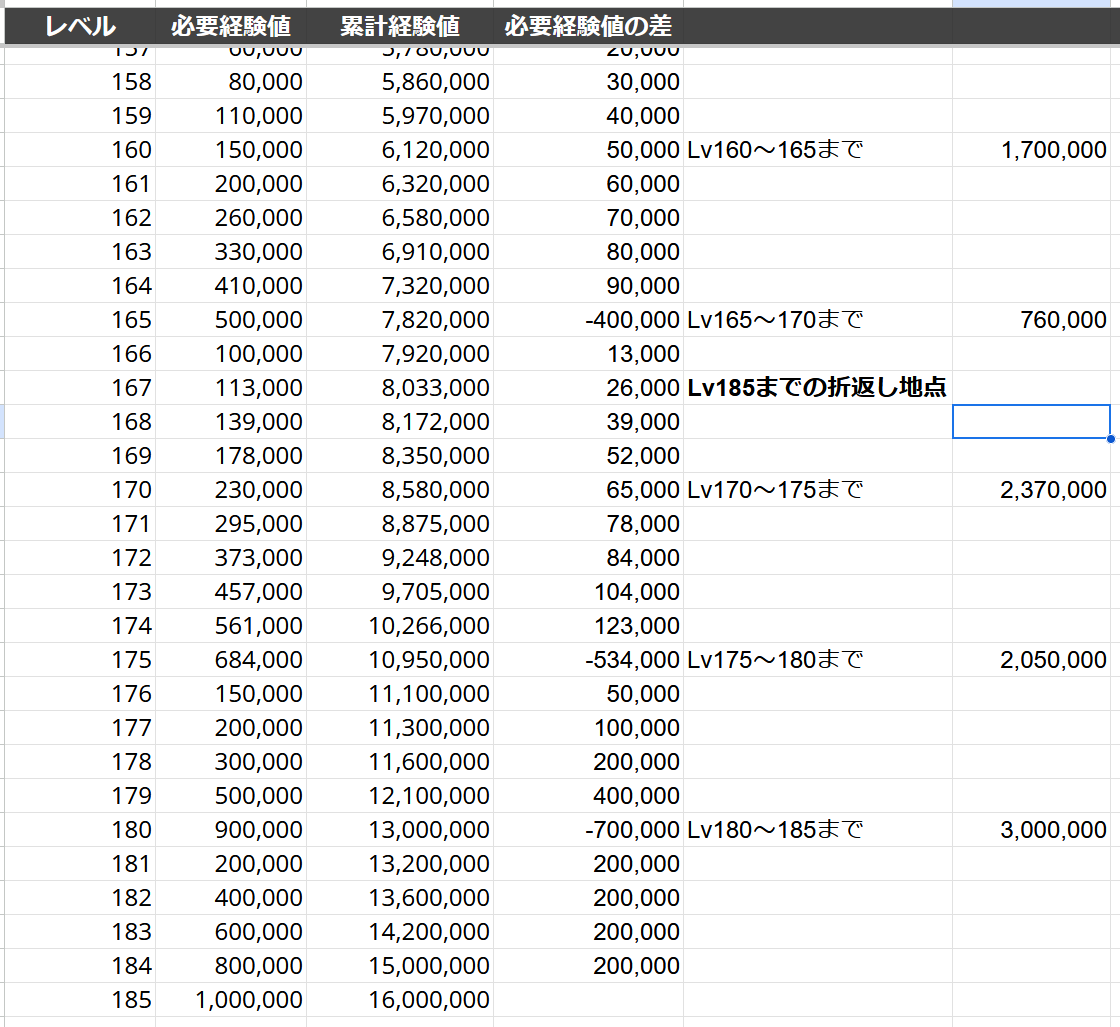Screen dimensions: 1120x1027
Task: Select the 累計経験値 header cell
Action: click(x=400, y=26)
